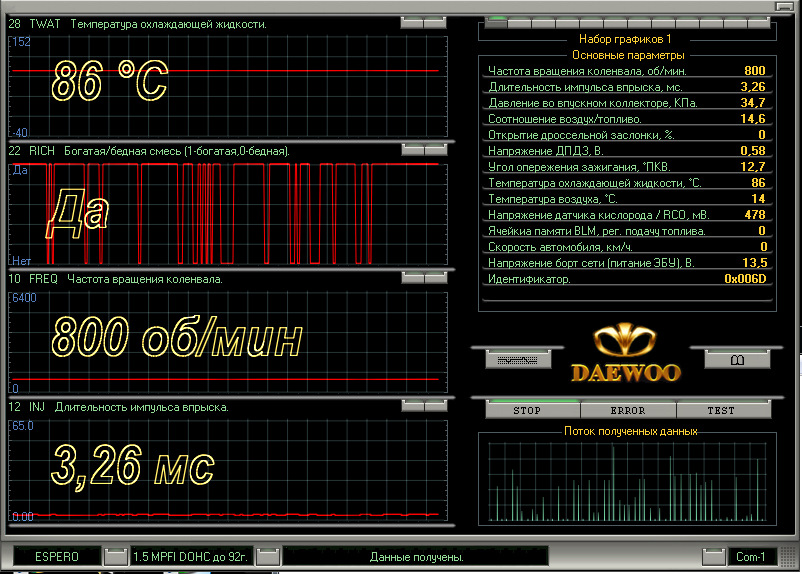This screenshot has width=802, height=574.
Task: Select 'Температура воздуха, °С.' parameter row
Action: [x=627, y=198]
